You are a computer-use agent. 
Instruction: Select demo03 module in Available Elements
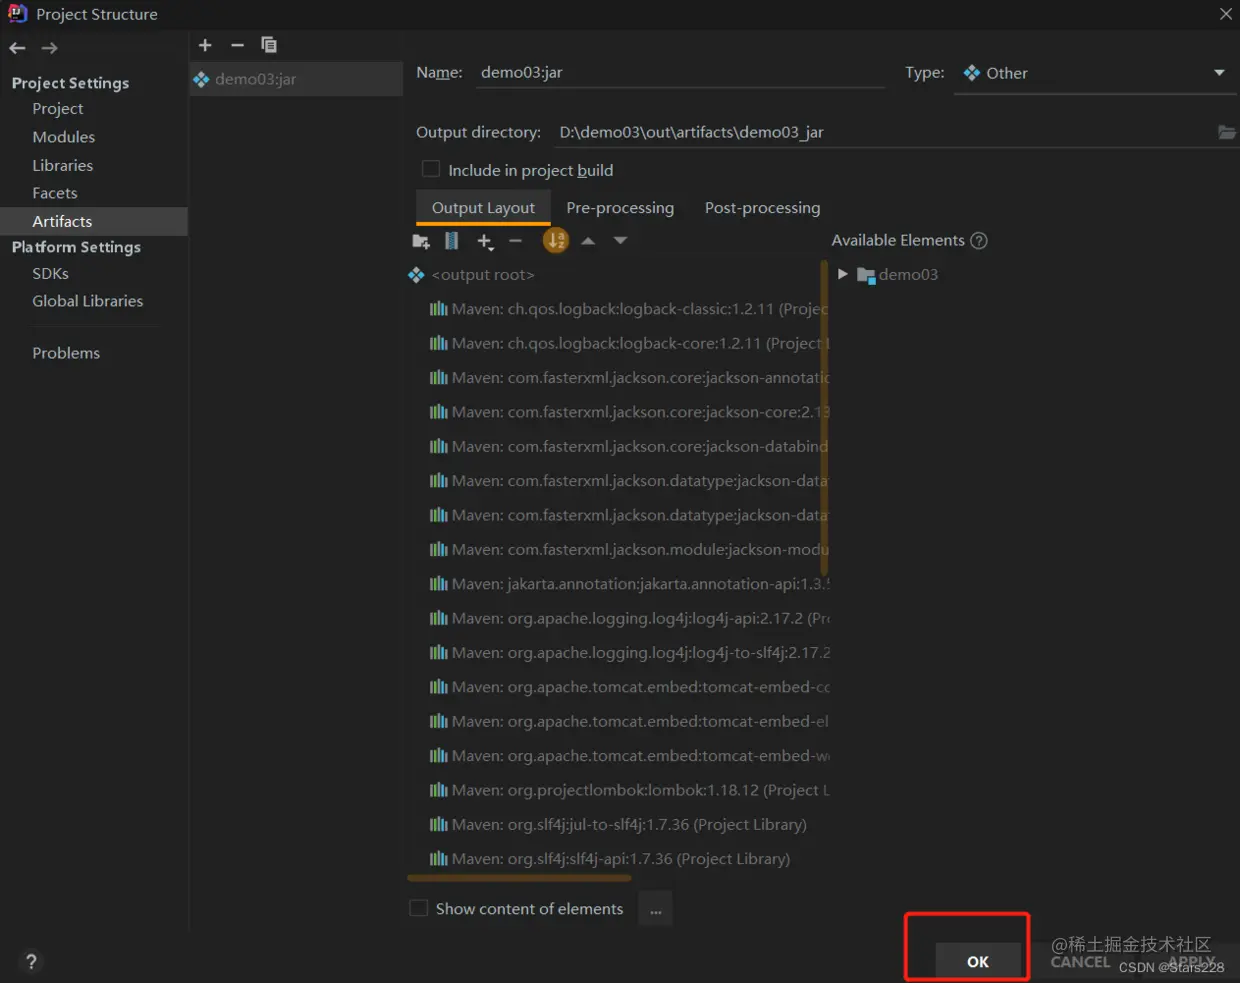898,274
